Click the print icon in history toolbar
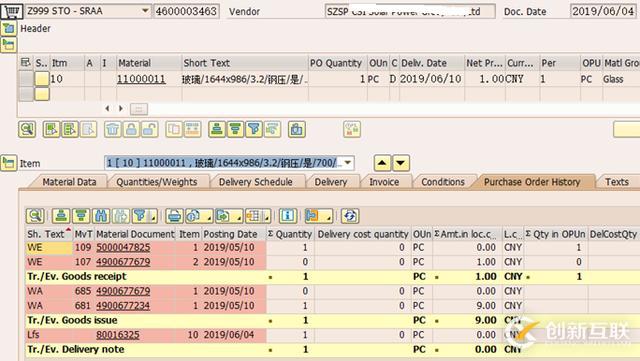Viewport: 640px width, 361px height. click(174, 216)
